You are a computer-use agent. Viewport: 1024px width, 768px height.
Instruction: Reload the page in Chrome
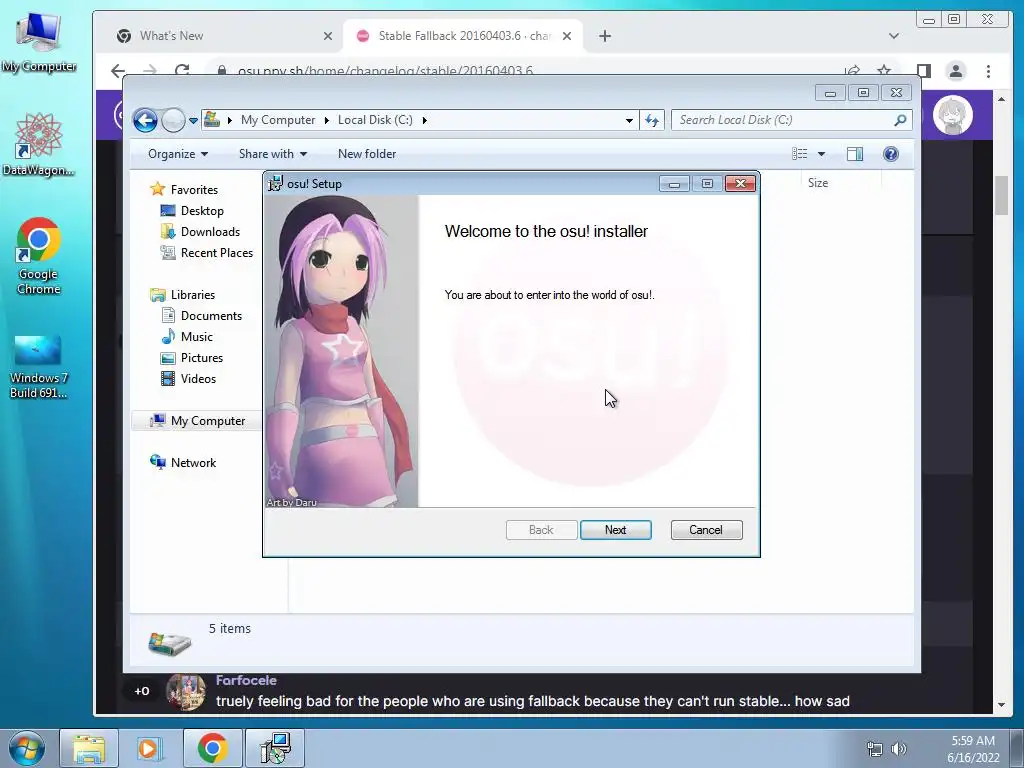click(182, 71)
